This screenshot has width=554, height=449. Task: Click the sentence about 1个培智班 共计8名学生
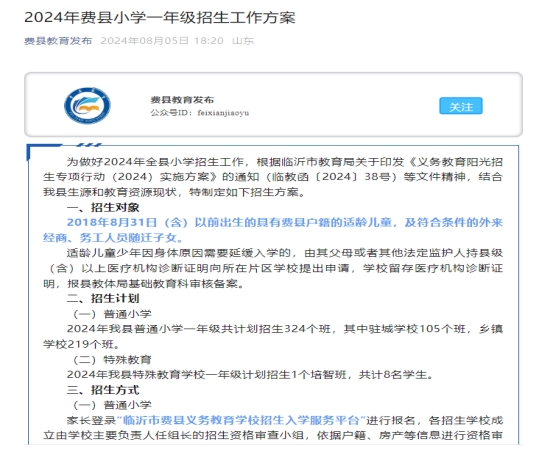(250, 374)
